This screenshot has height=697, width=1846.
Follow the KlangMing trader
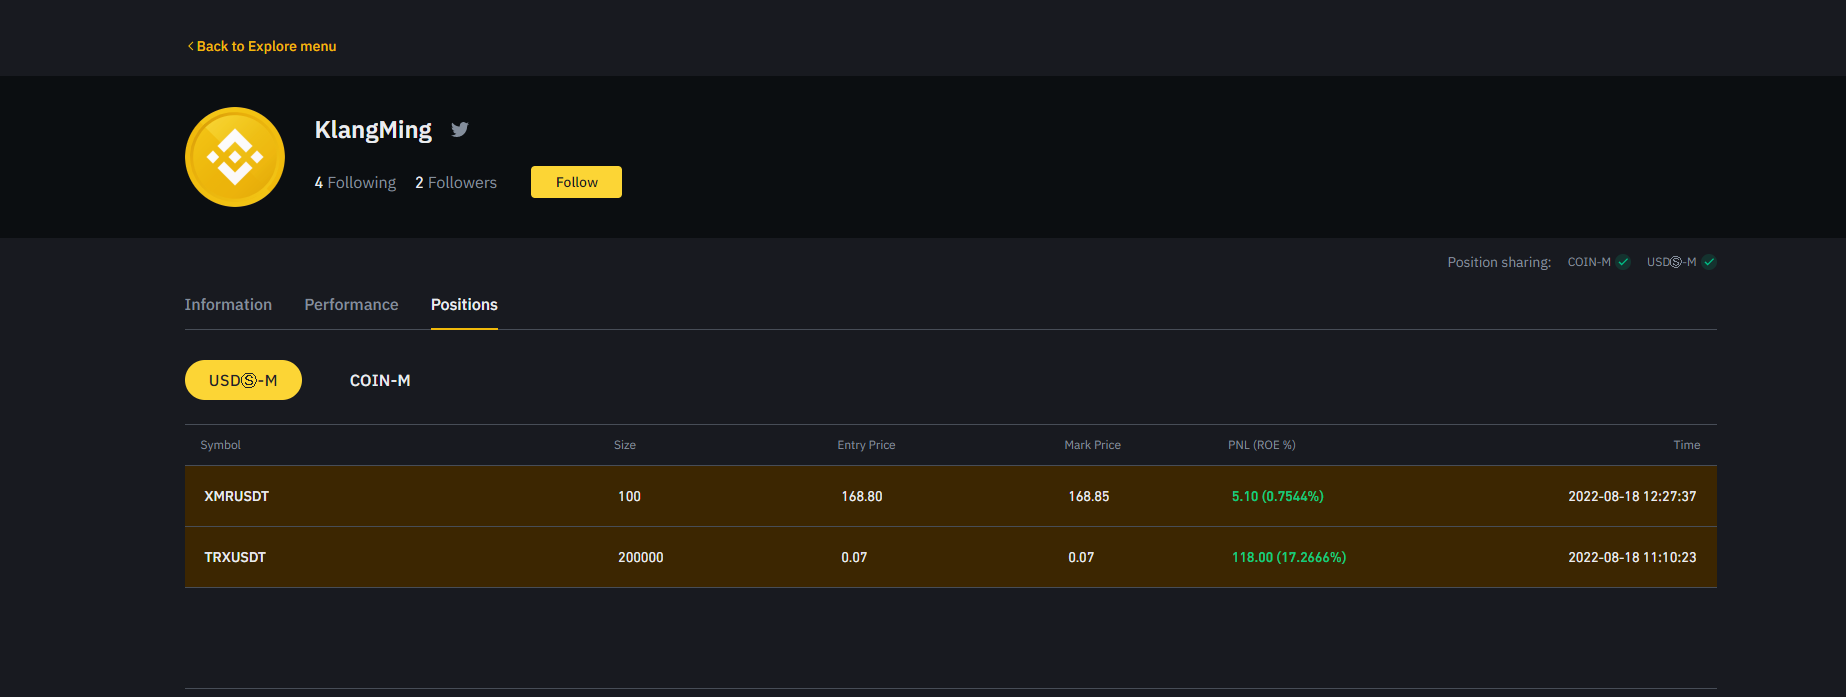(x=576, y=182)
